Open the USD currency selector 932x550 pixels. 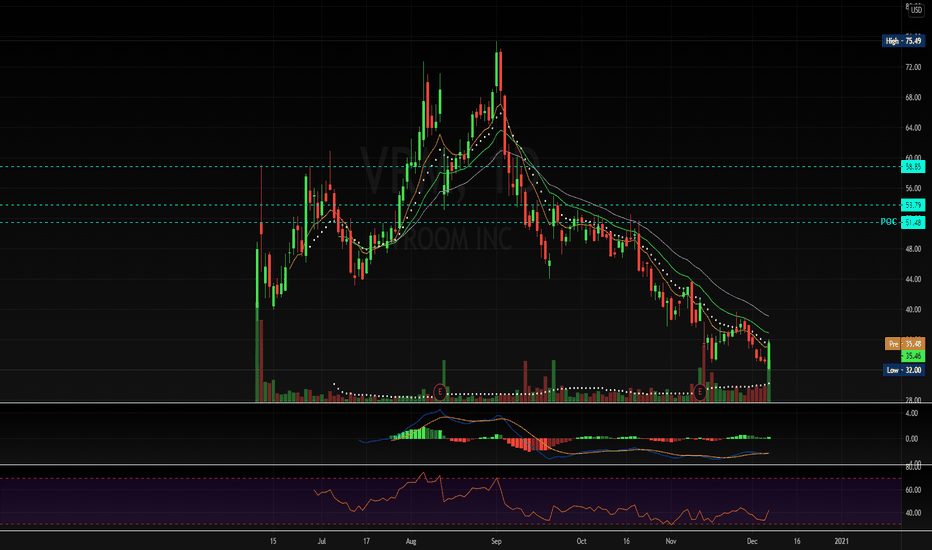point(916,10)
